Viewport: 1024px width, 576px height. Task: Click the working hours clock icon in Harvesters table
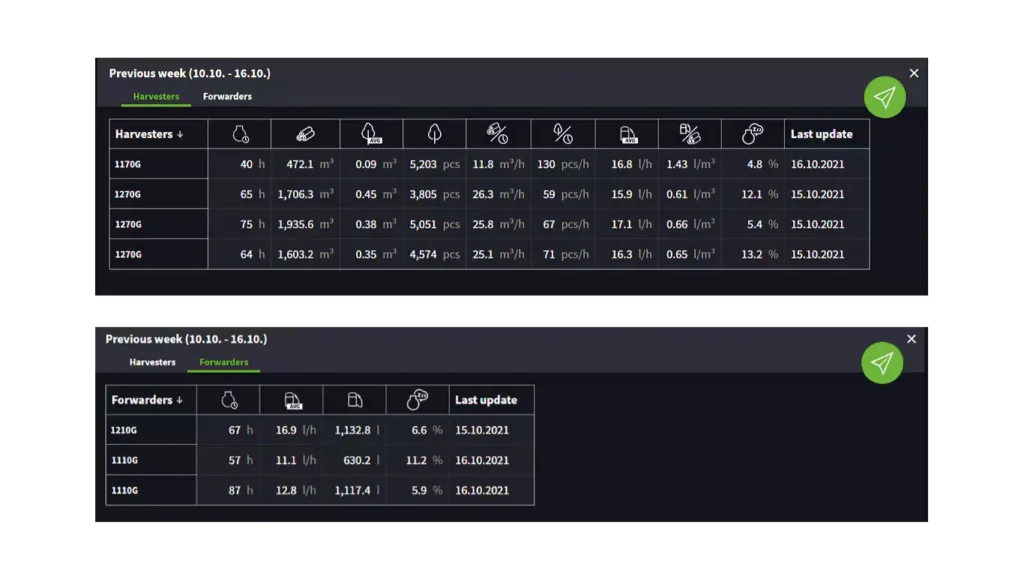tap(240, 134)
